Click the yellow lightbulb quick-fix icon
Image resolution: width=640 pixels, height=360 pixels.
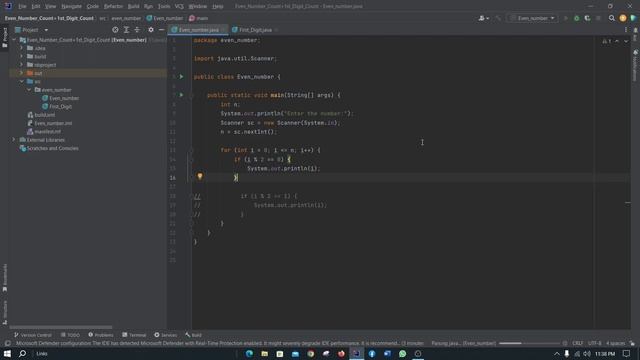pos(200,176)
